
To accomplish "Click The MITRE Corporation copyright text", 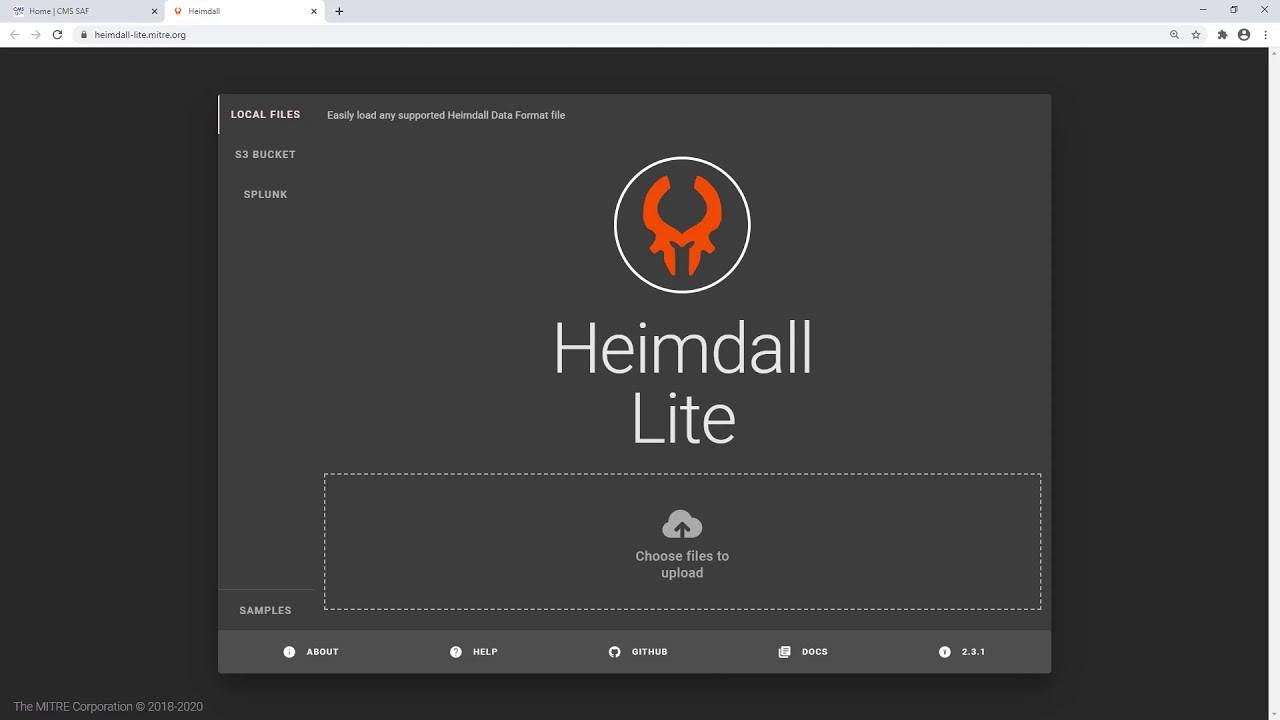I will tap(108, 706).
